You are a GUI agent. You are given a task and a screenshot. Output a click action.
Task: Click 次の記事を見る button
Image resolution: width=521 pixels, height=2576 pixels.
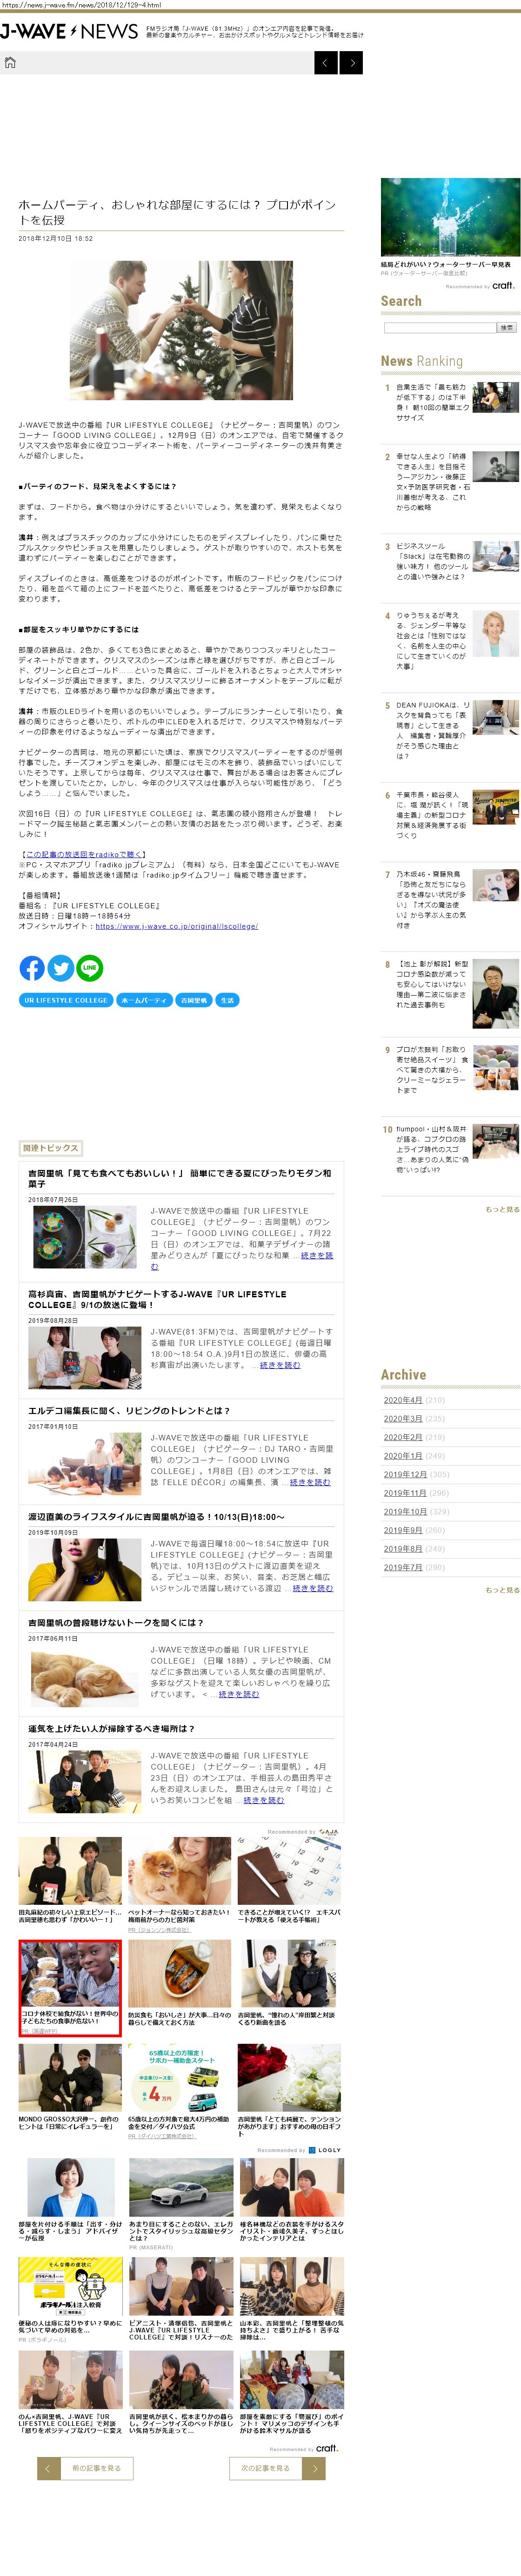pyautogui.click(x=277, y=2468)
